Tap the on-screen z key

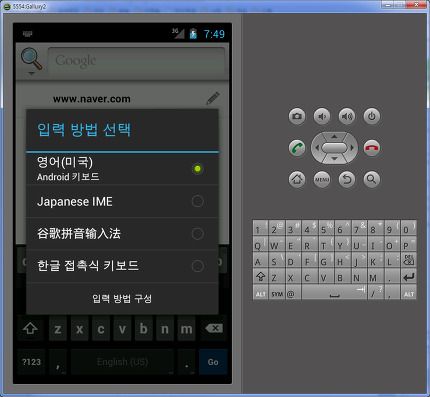[58, 329]
